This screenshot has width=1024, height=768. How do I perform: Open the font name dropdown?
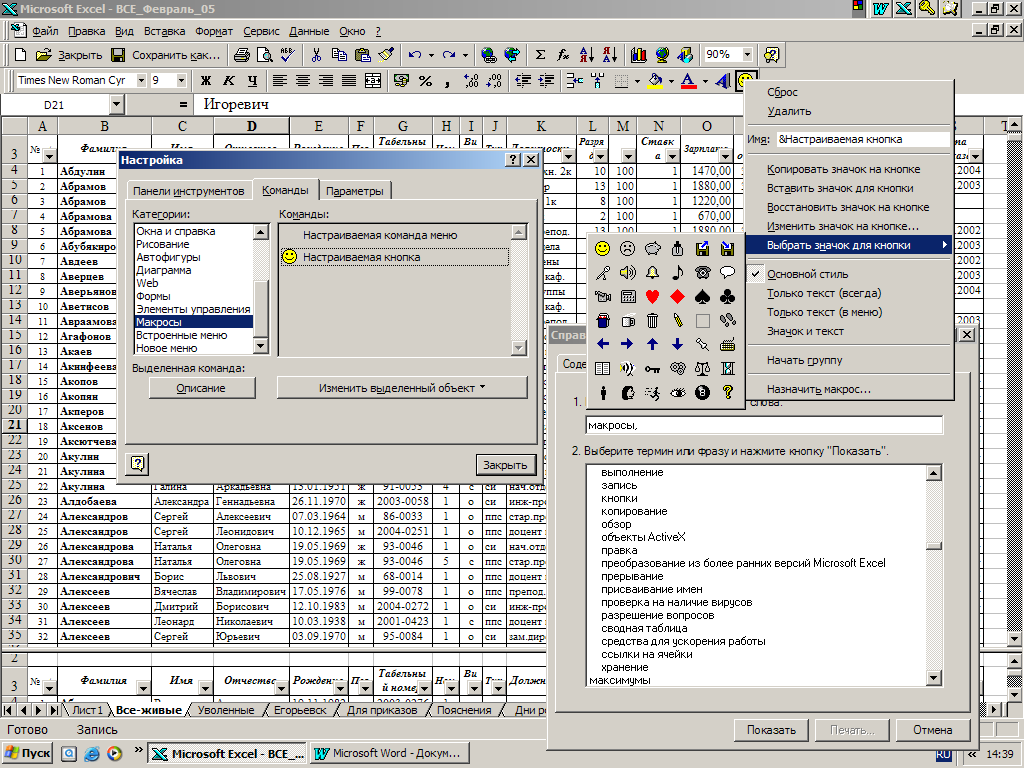141,80
